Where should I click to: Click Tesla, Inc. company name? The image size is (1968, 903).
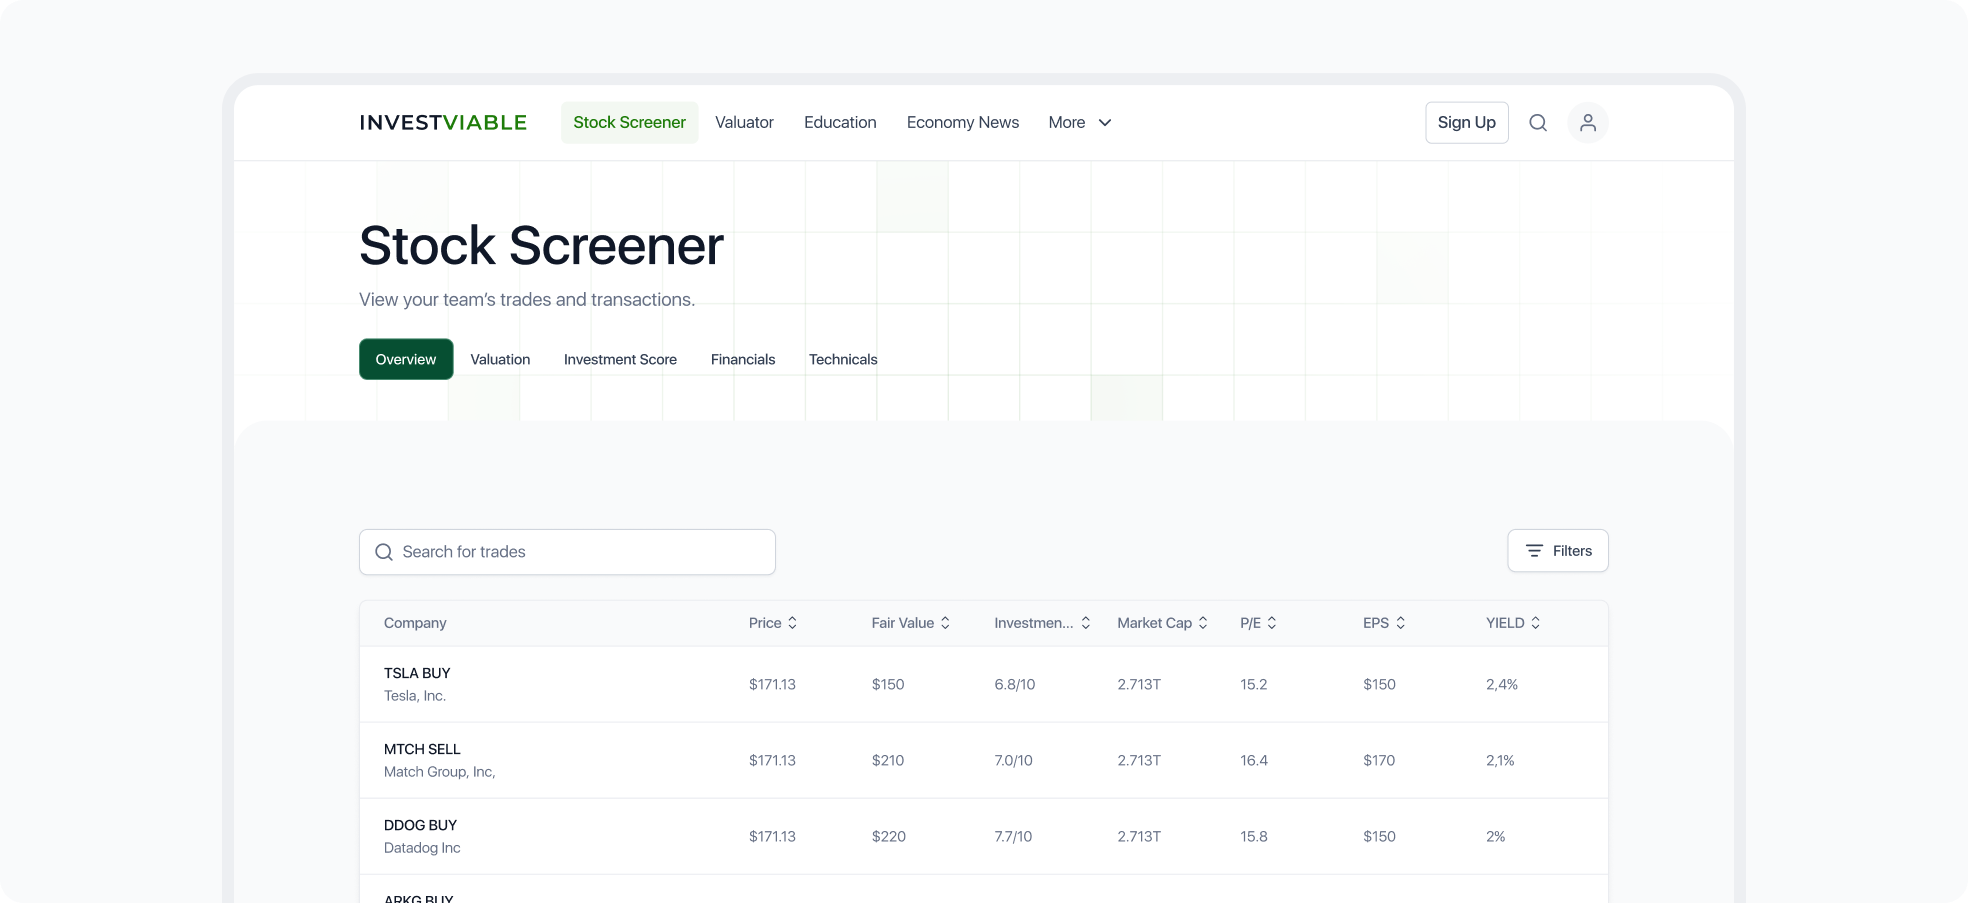click(415, 696)
